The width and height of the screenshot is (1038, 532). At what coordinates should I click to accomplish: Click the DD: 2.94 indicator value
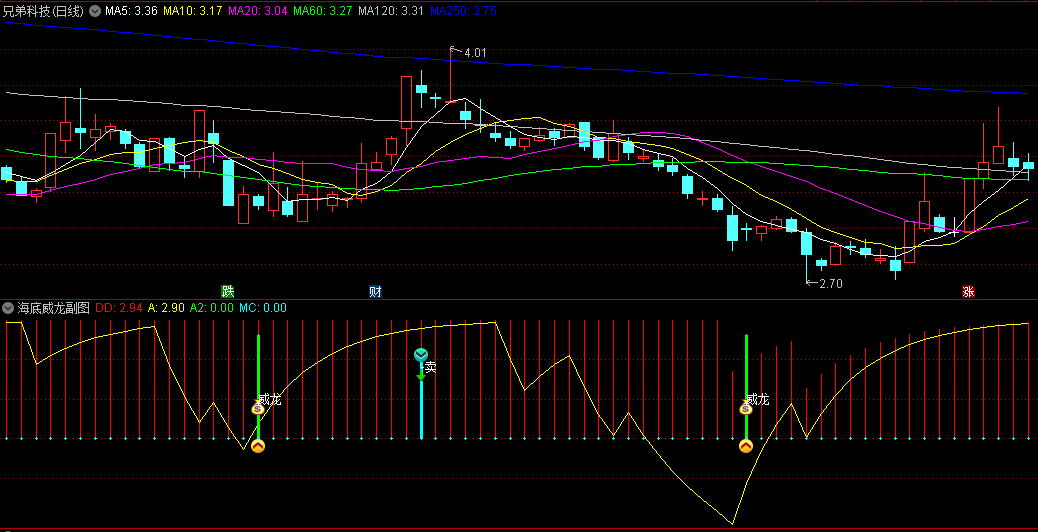(x=119, y=308)
